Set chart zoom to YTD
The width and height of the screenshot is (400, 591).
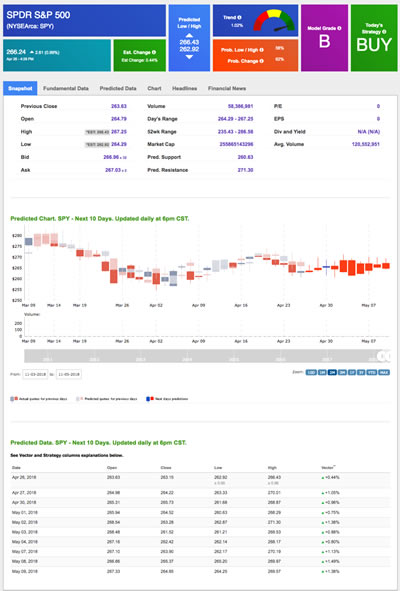(x=372, y=372)
